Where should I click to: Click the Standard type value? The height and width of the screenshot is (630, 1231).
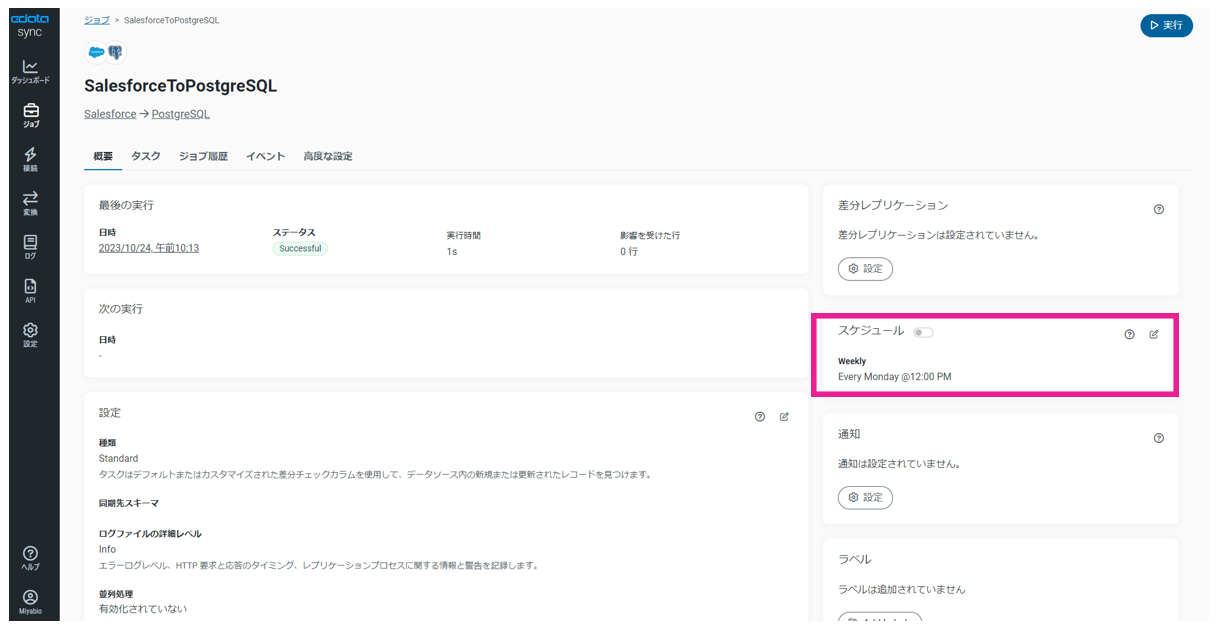(x=119, y=458)
